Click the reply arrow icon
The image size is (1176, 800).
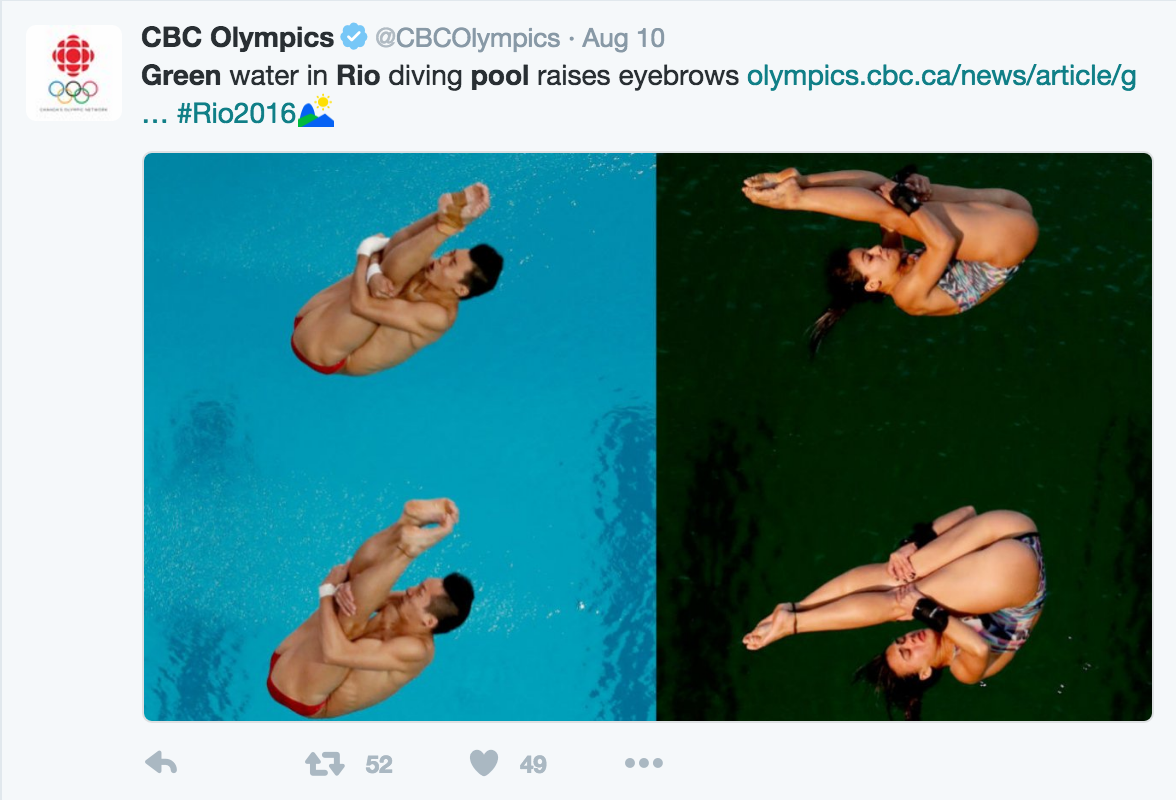161,764
